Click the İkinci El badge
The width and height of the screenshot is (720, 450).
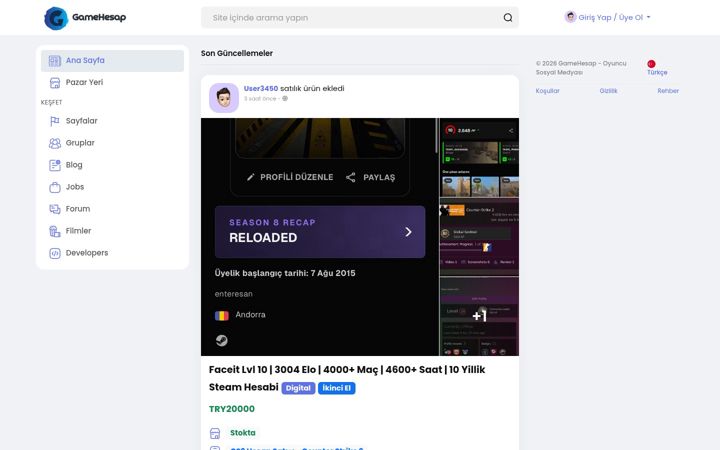tap(337, 388)
